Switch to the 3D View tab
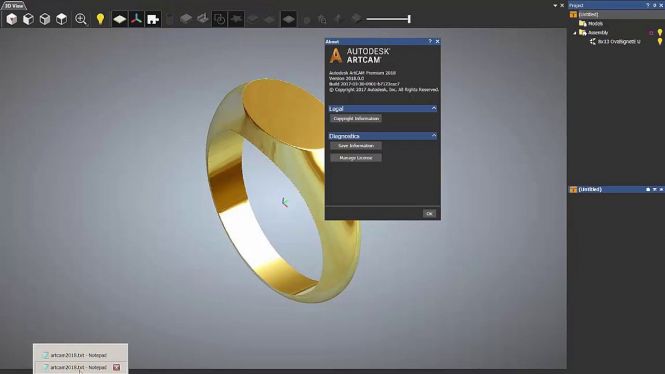665x374 pixels. point(14,6)
